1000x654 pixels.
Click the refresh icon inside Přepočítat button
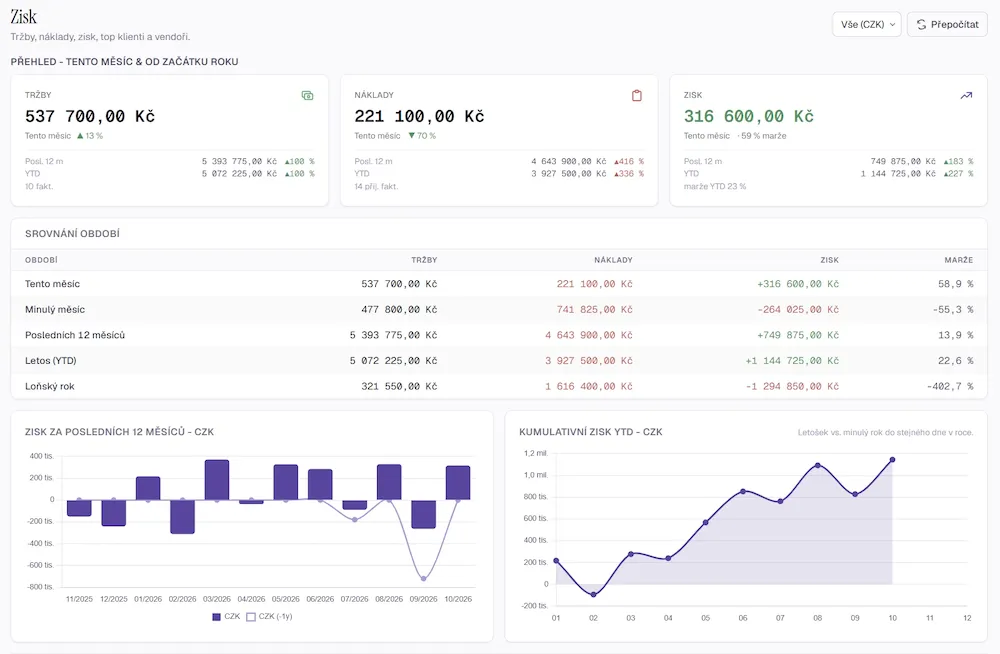[x=922, y=24]
